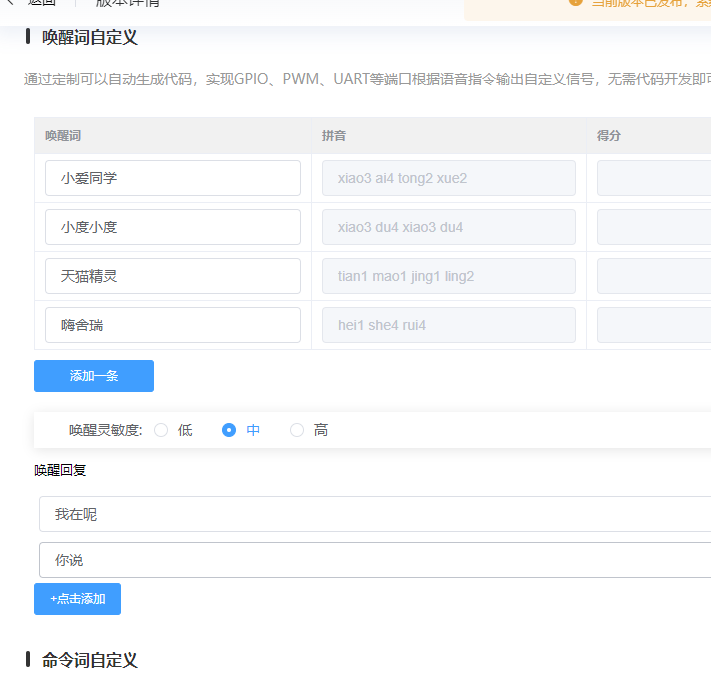The width and height of the screenshot is (711, 681).
Task: Focus the 天猫精灵 wake word field
Action: tap(172, 276)
